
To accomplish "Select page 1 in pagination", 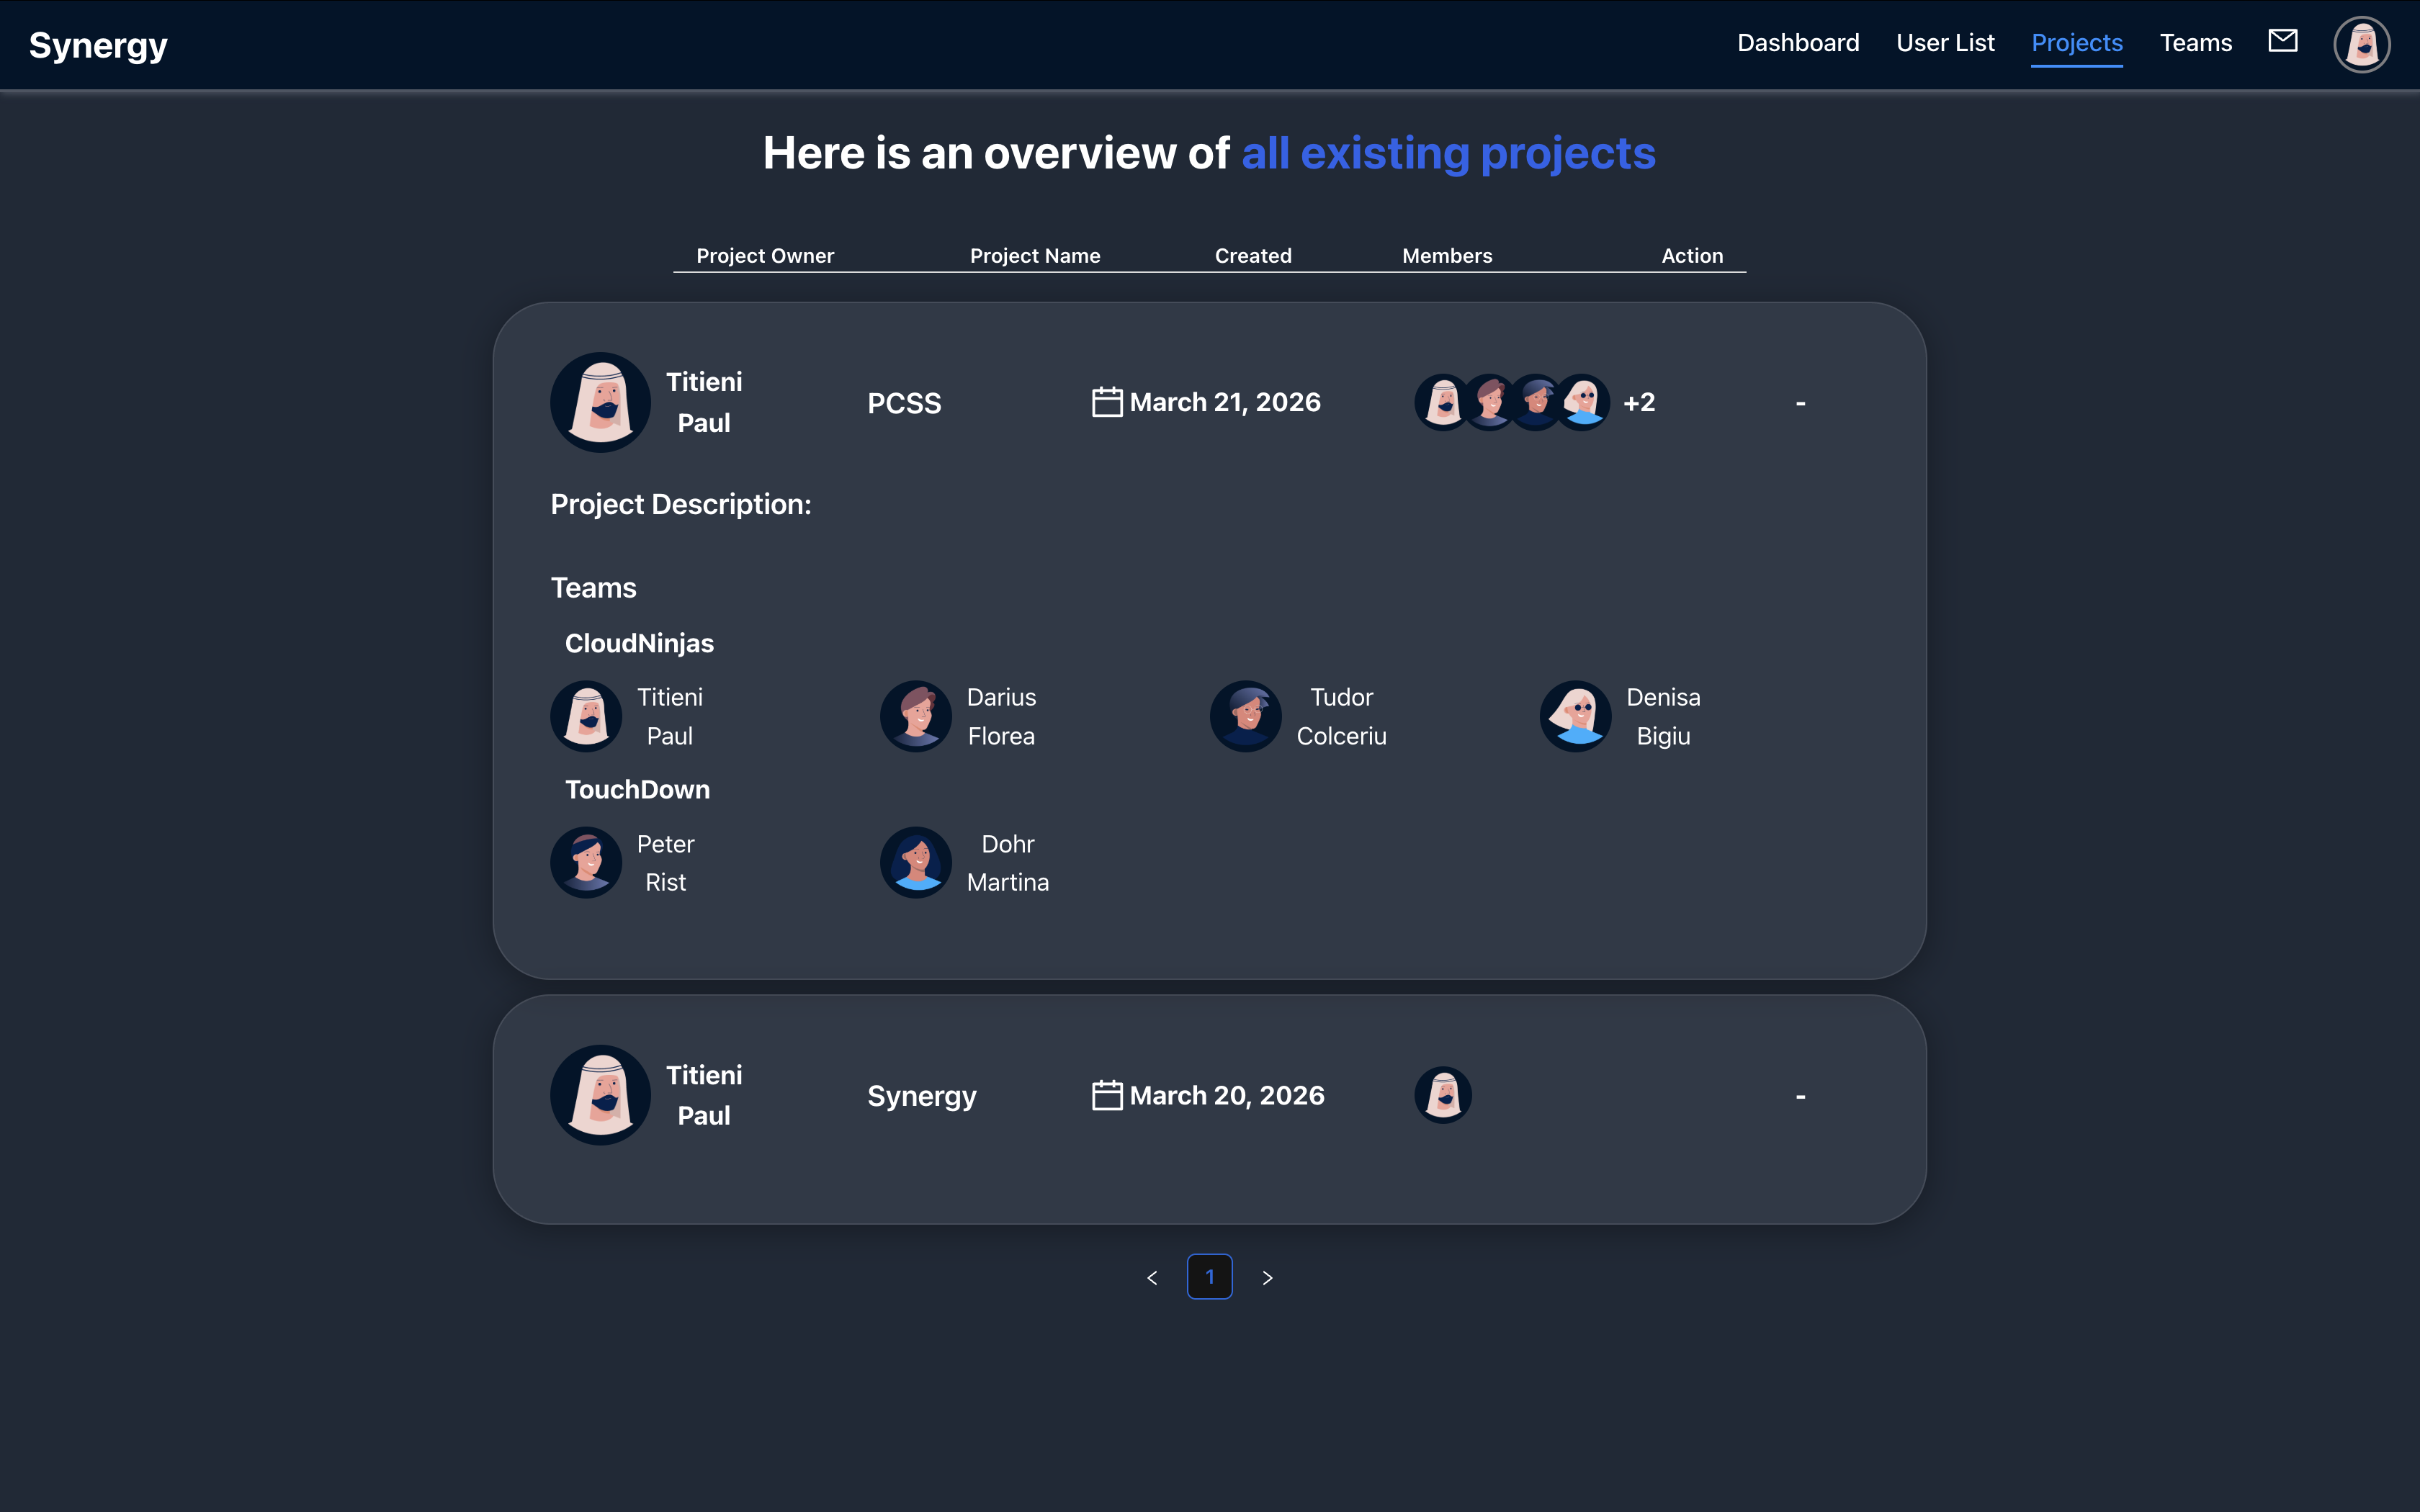I will pyautogui.click(x=1210, y=1277).
